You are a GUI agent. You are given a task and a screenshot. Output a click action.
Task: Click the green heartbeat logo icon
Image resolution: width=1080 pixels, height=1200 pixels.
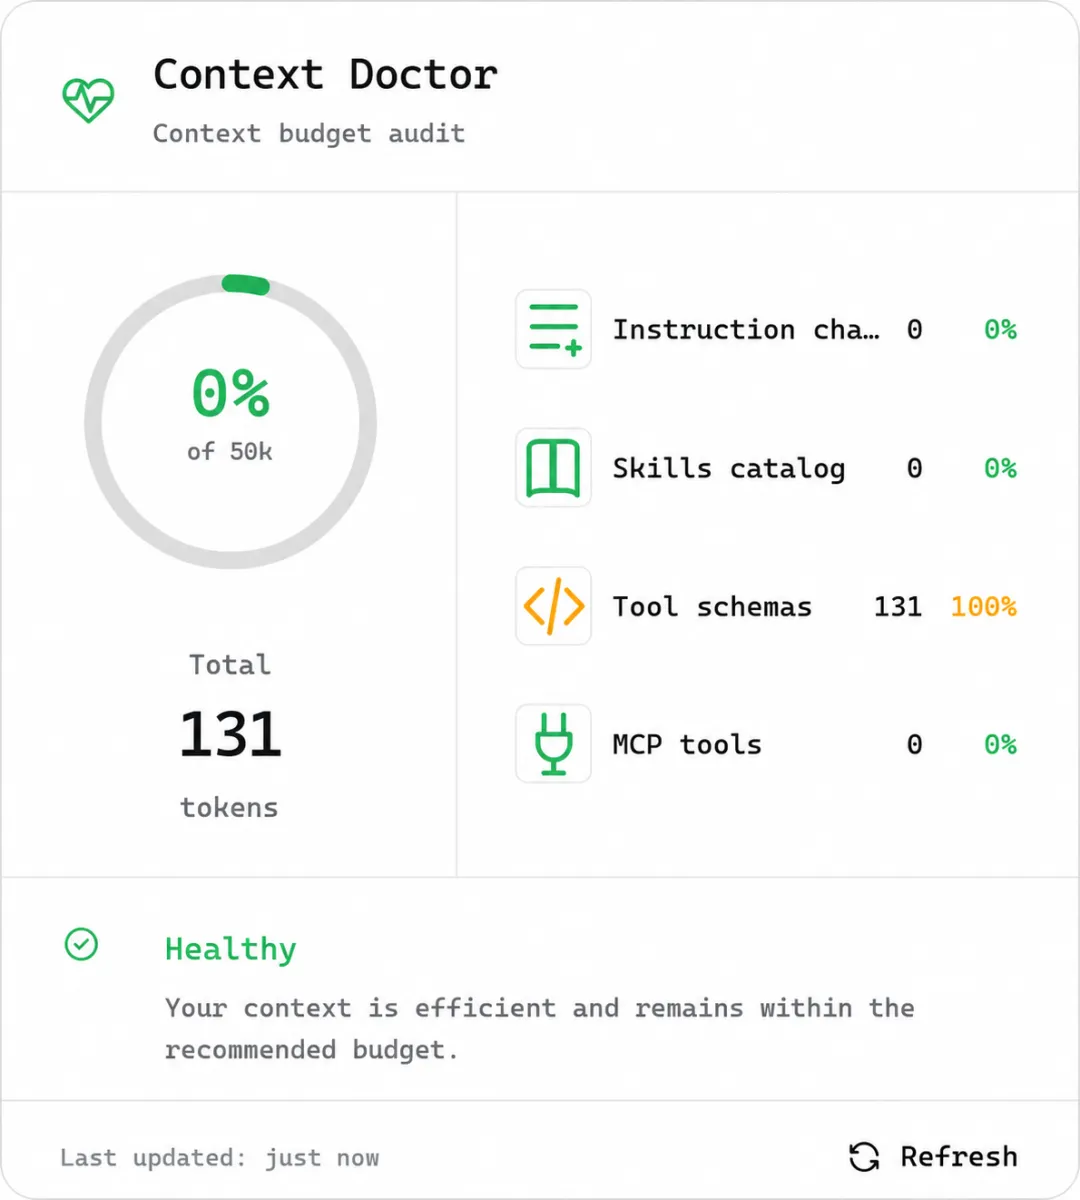click(x=88, y=100)
